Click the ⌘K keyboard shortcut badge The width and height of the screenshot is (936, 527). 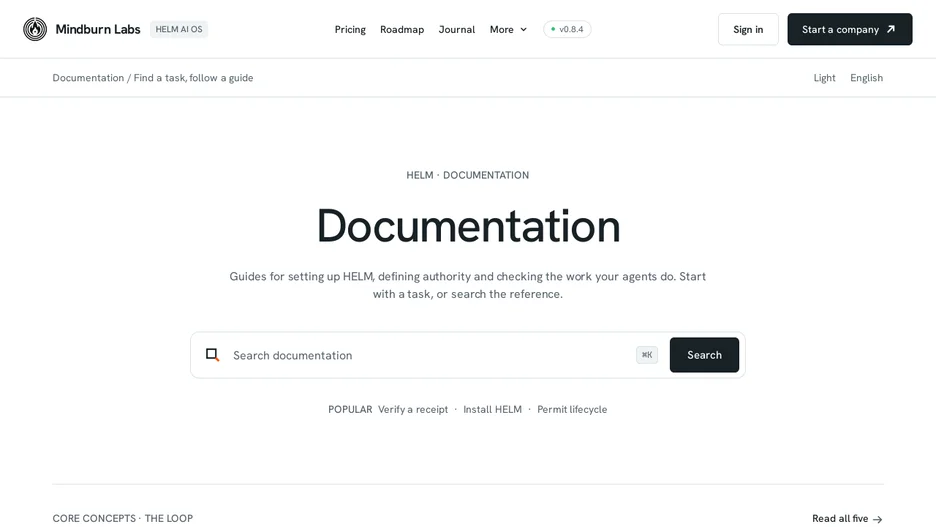click(646, 355)
